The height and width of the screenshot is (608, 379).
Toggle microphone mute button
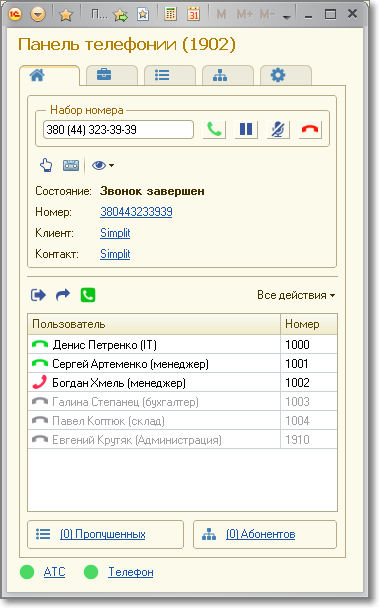coord(278,129)
